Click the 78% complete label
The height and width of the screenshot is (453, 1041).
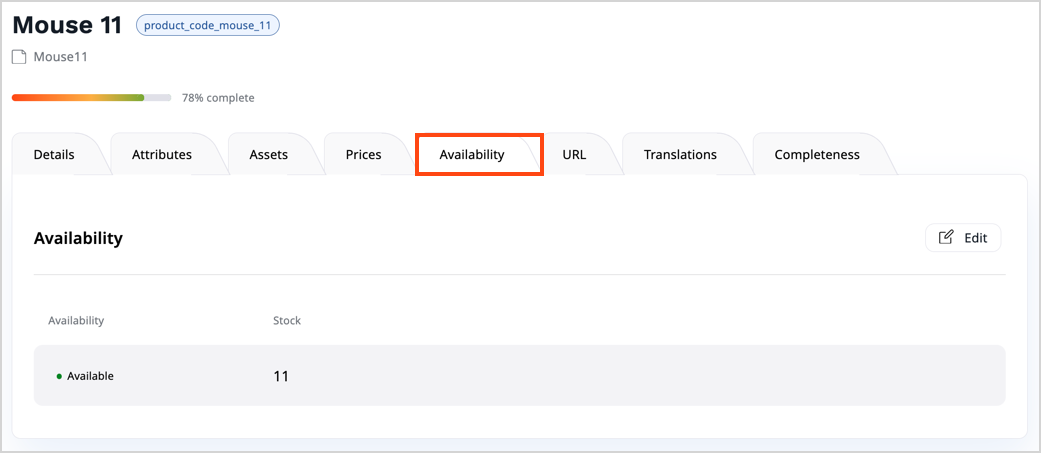tap(218, 98)
